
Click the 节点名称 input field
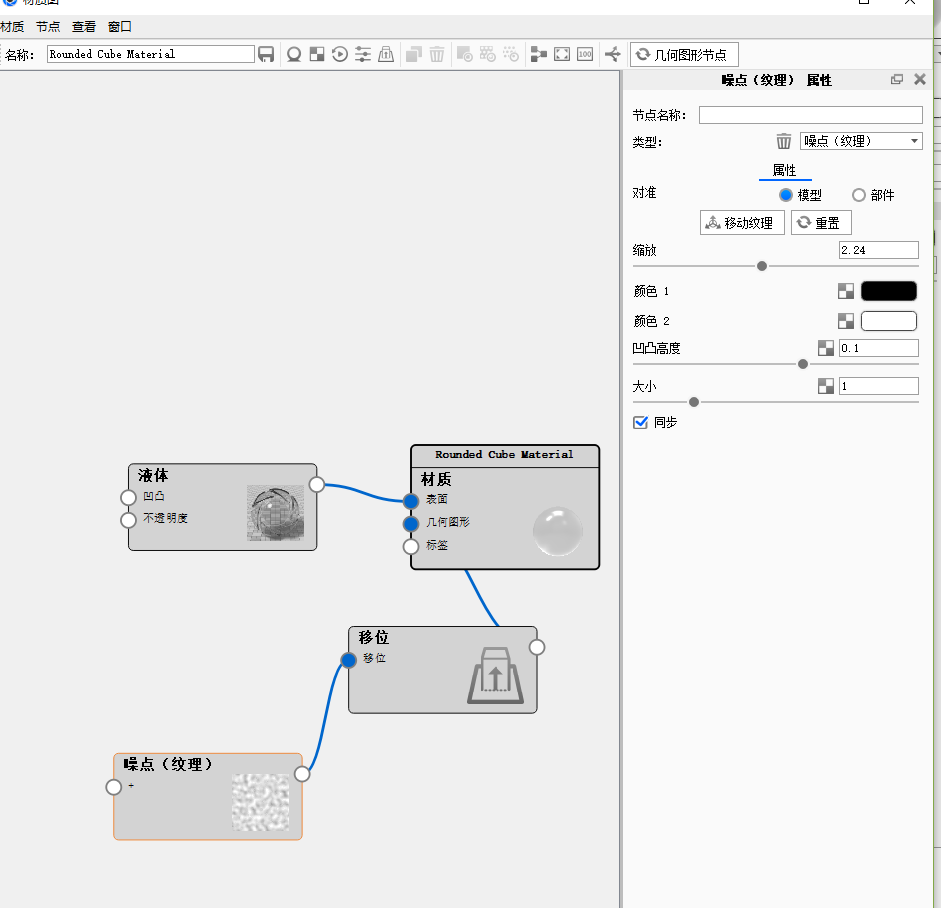[x=810, y=115]
